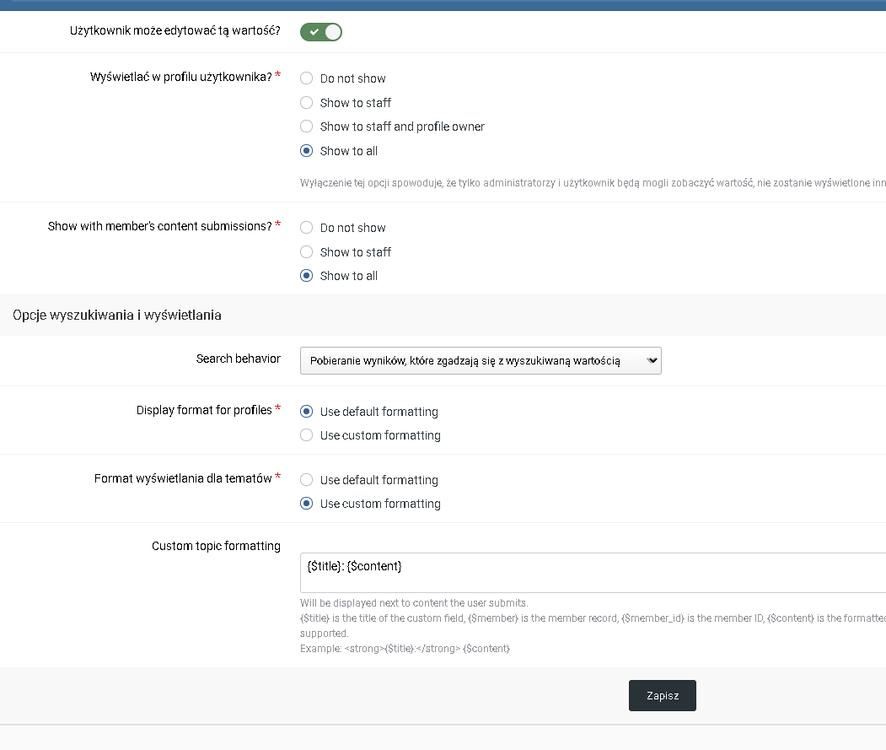This screenshot has width=886, height=750.
Task: Select default formatting for profiles display
Action: pyautogui.click(x=307, y=412)
